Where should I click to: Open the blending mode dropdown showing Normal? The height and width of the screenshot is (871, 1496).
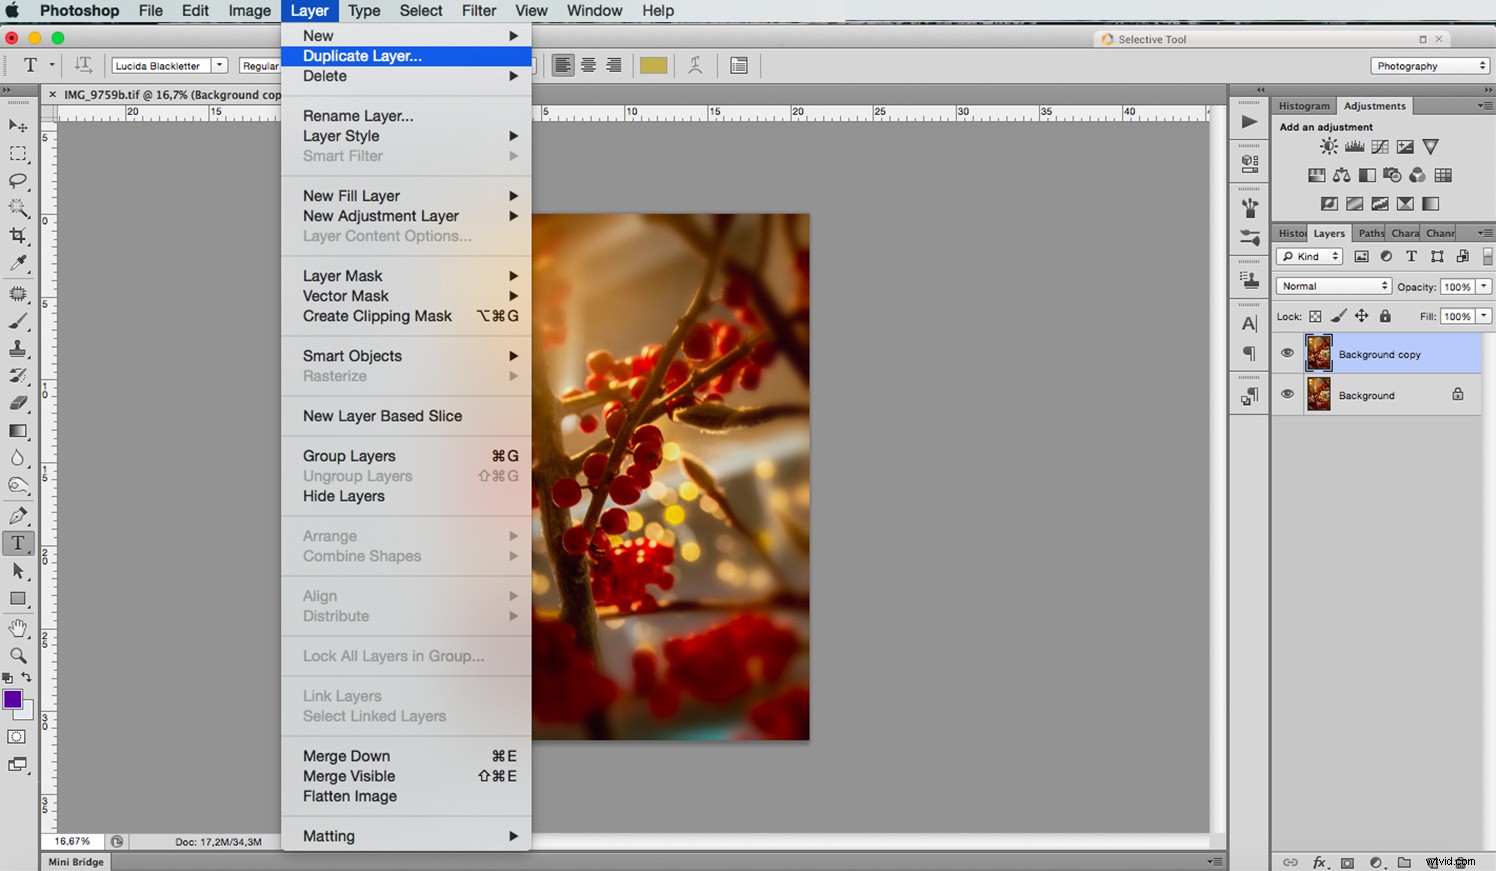click(x=1332, y=285)
